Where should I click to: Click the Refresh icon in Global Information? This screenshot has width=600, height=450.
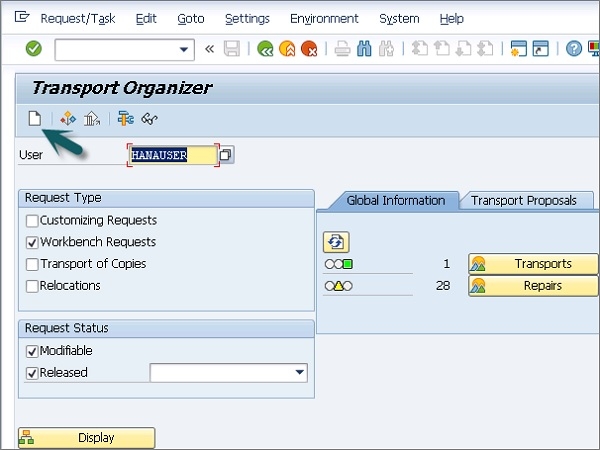pos(336,242)
